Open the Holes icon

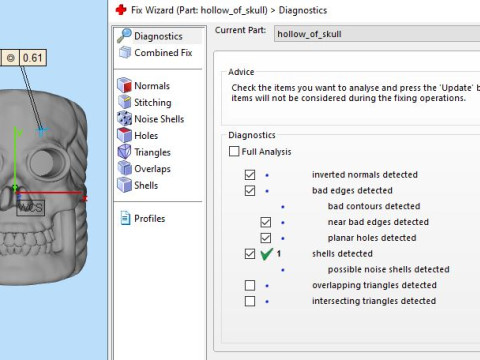124,135
